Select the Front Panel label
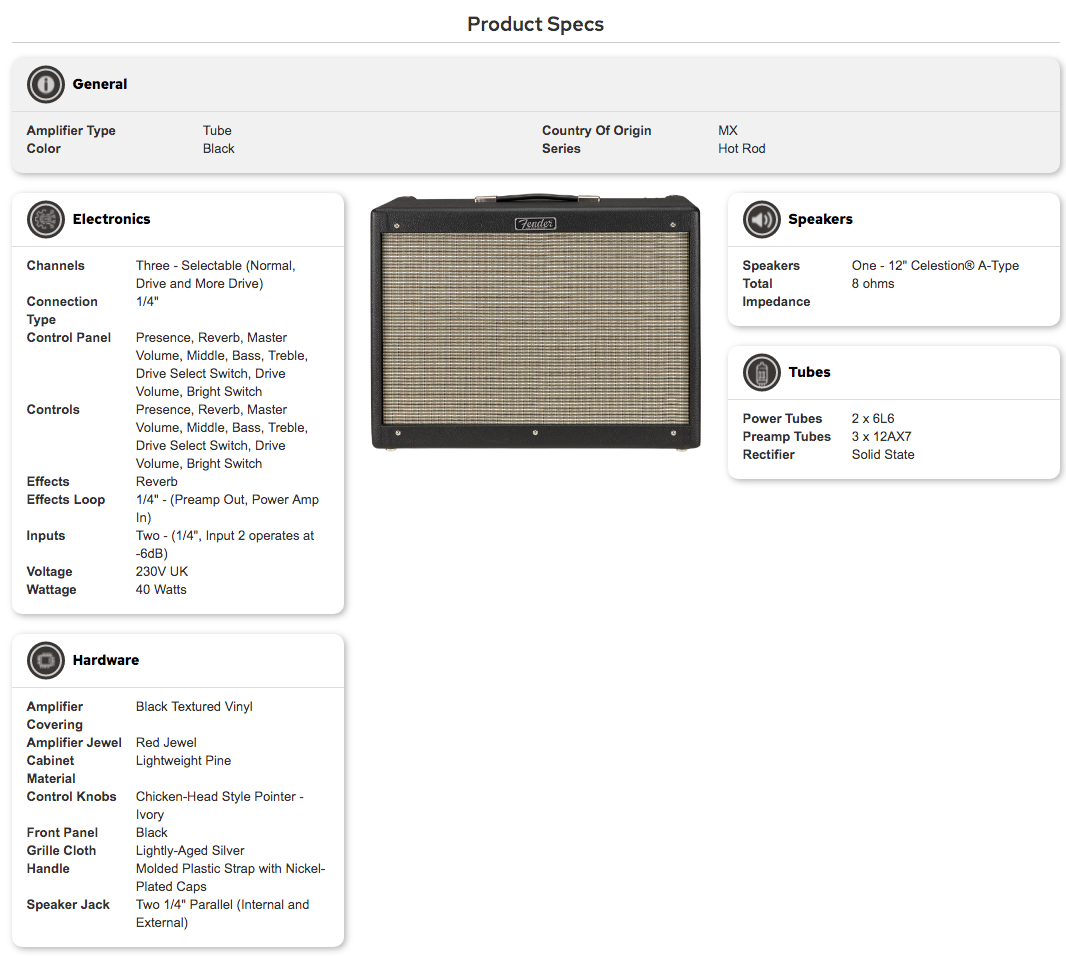 (x=62, y=833)
